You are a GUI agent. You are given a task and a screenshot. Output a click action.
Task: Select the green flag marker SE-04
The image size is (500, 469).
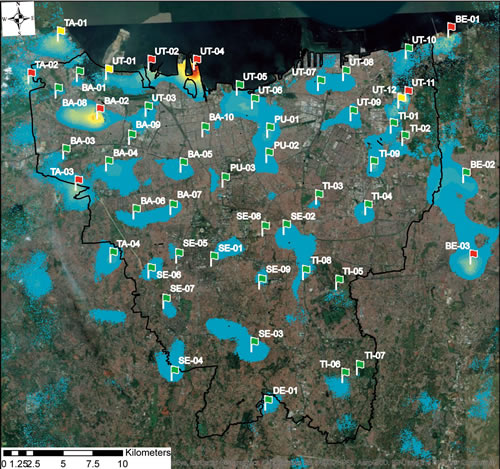[x=175, y=370]
